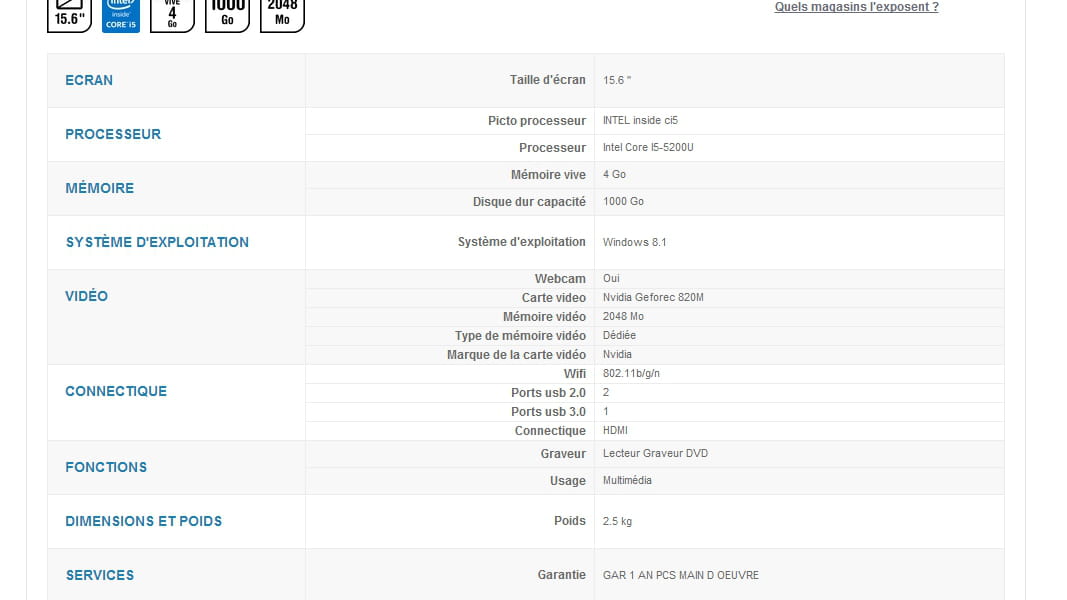This screenshot has width=1067, height=600.
Task: Click the '4 Go' memory value
Action: click(x=614, y=175)
